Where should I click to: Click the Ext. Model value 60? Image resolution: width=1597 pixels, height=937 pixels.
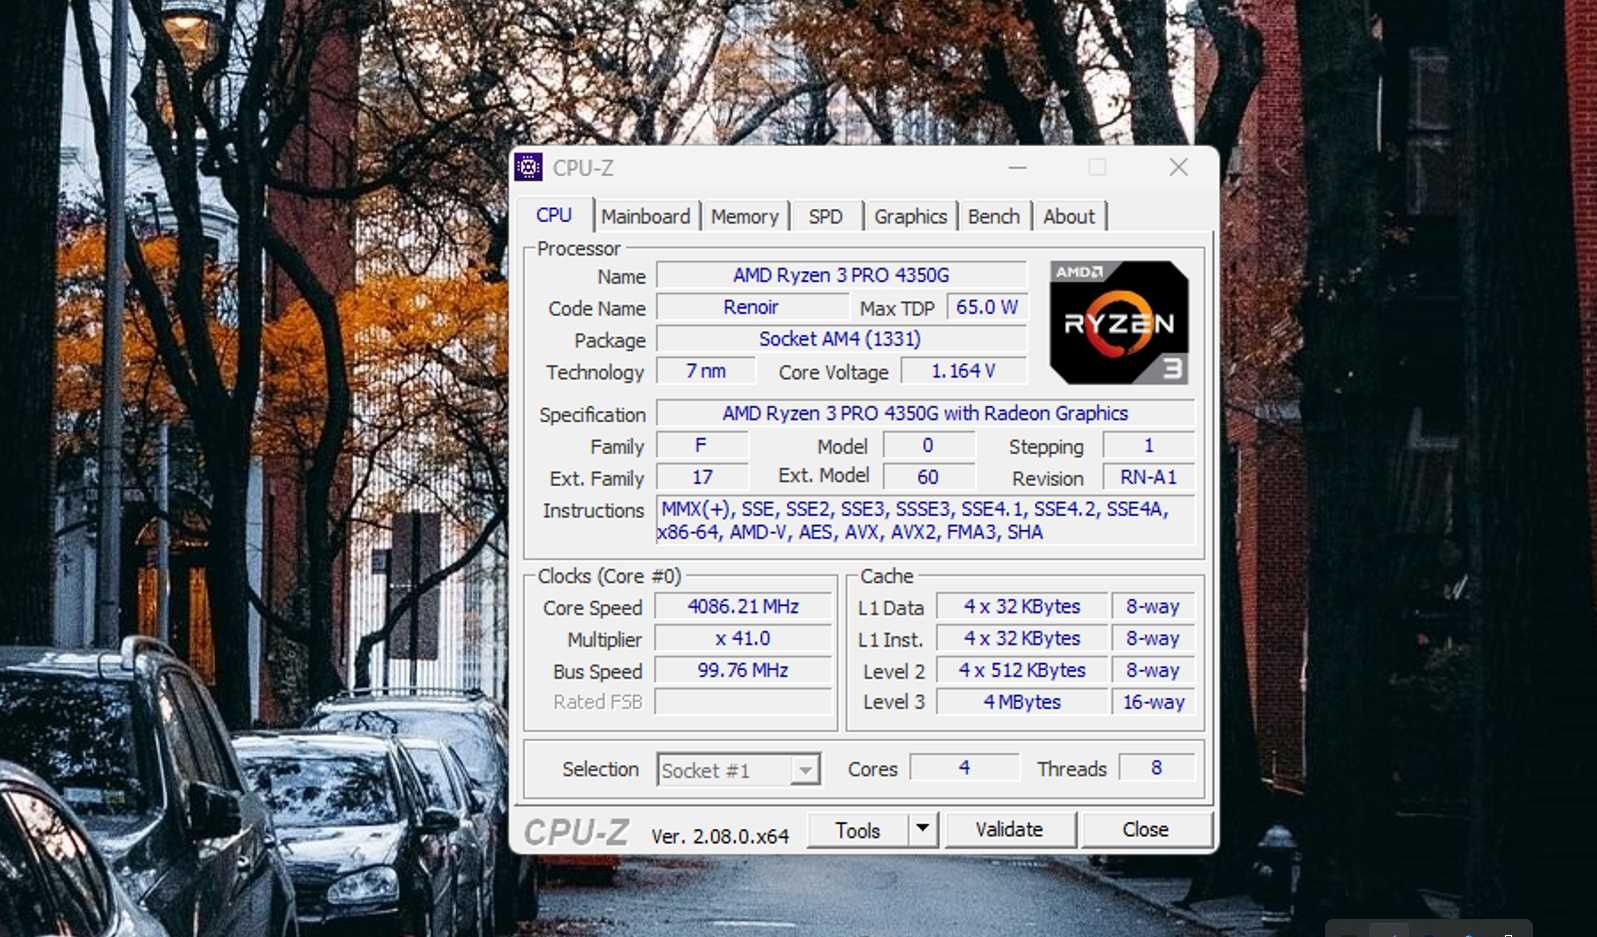click(x=928, y=477)
